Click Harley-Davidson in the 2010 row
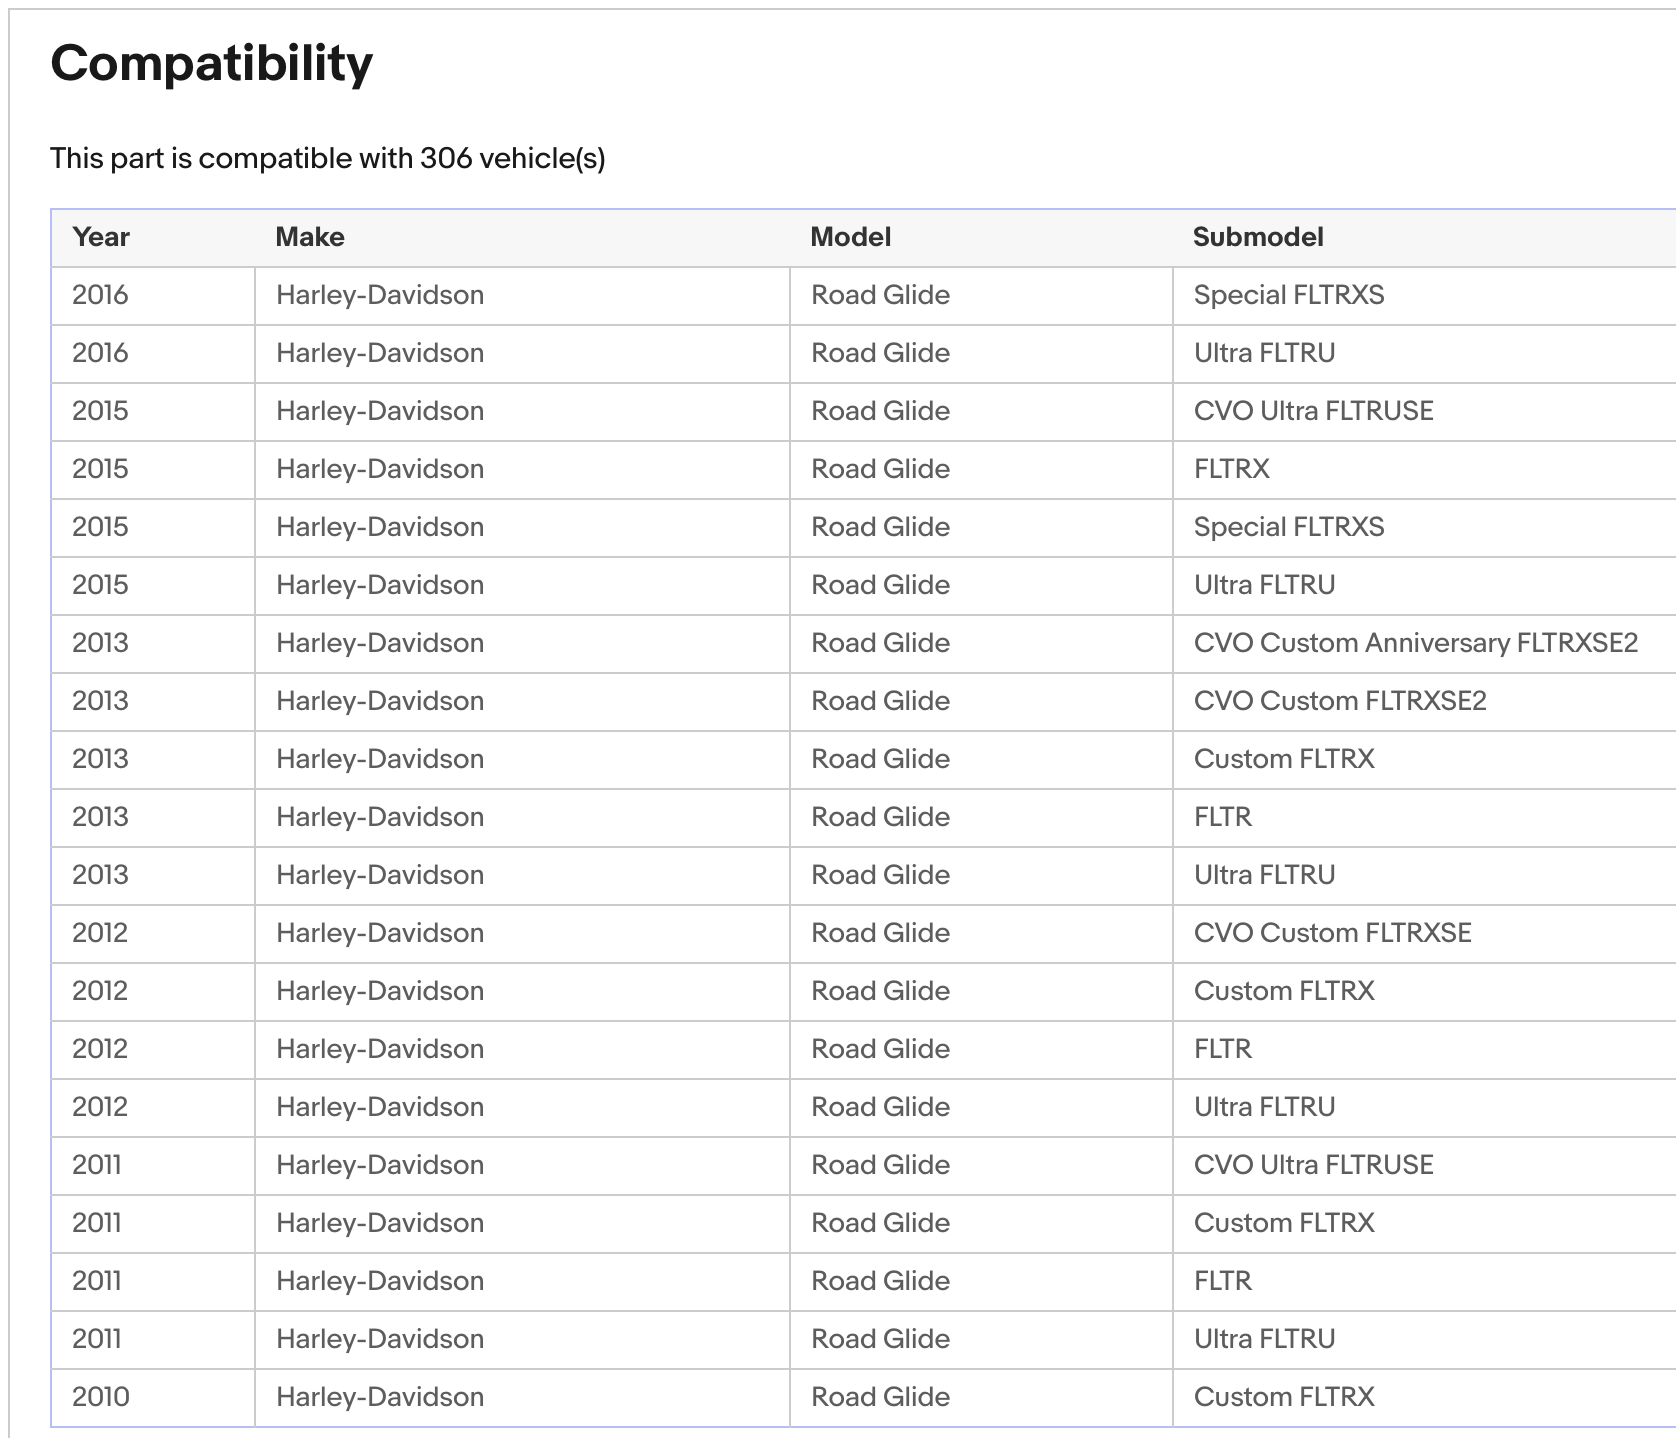This screenshot has height=1438, width=1676. pyautogui.click(x=380, y=1397)
